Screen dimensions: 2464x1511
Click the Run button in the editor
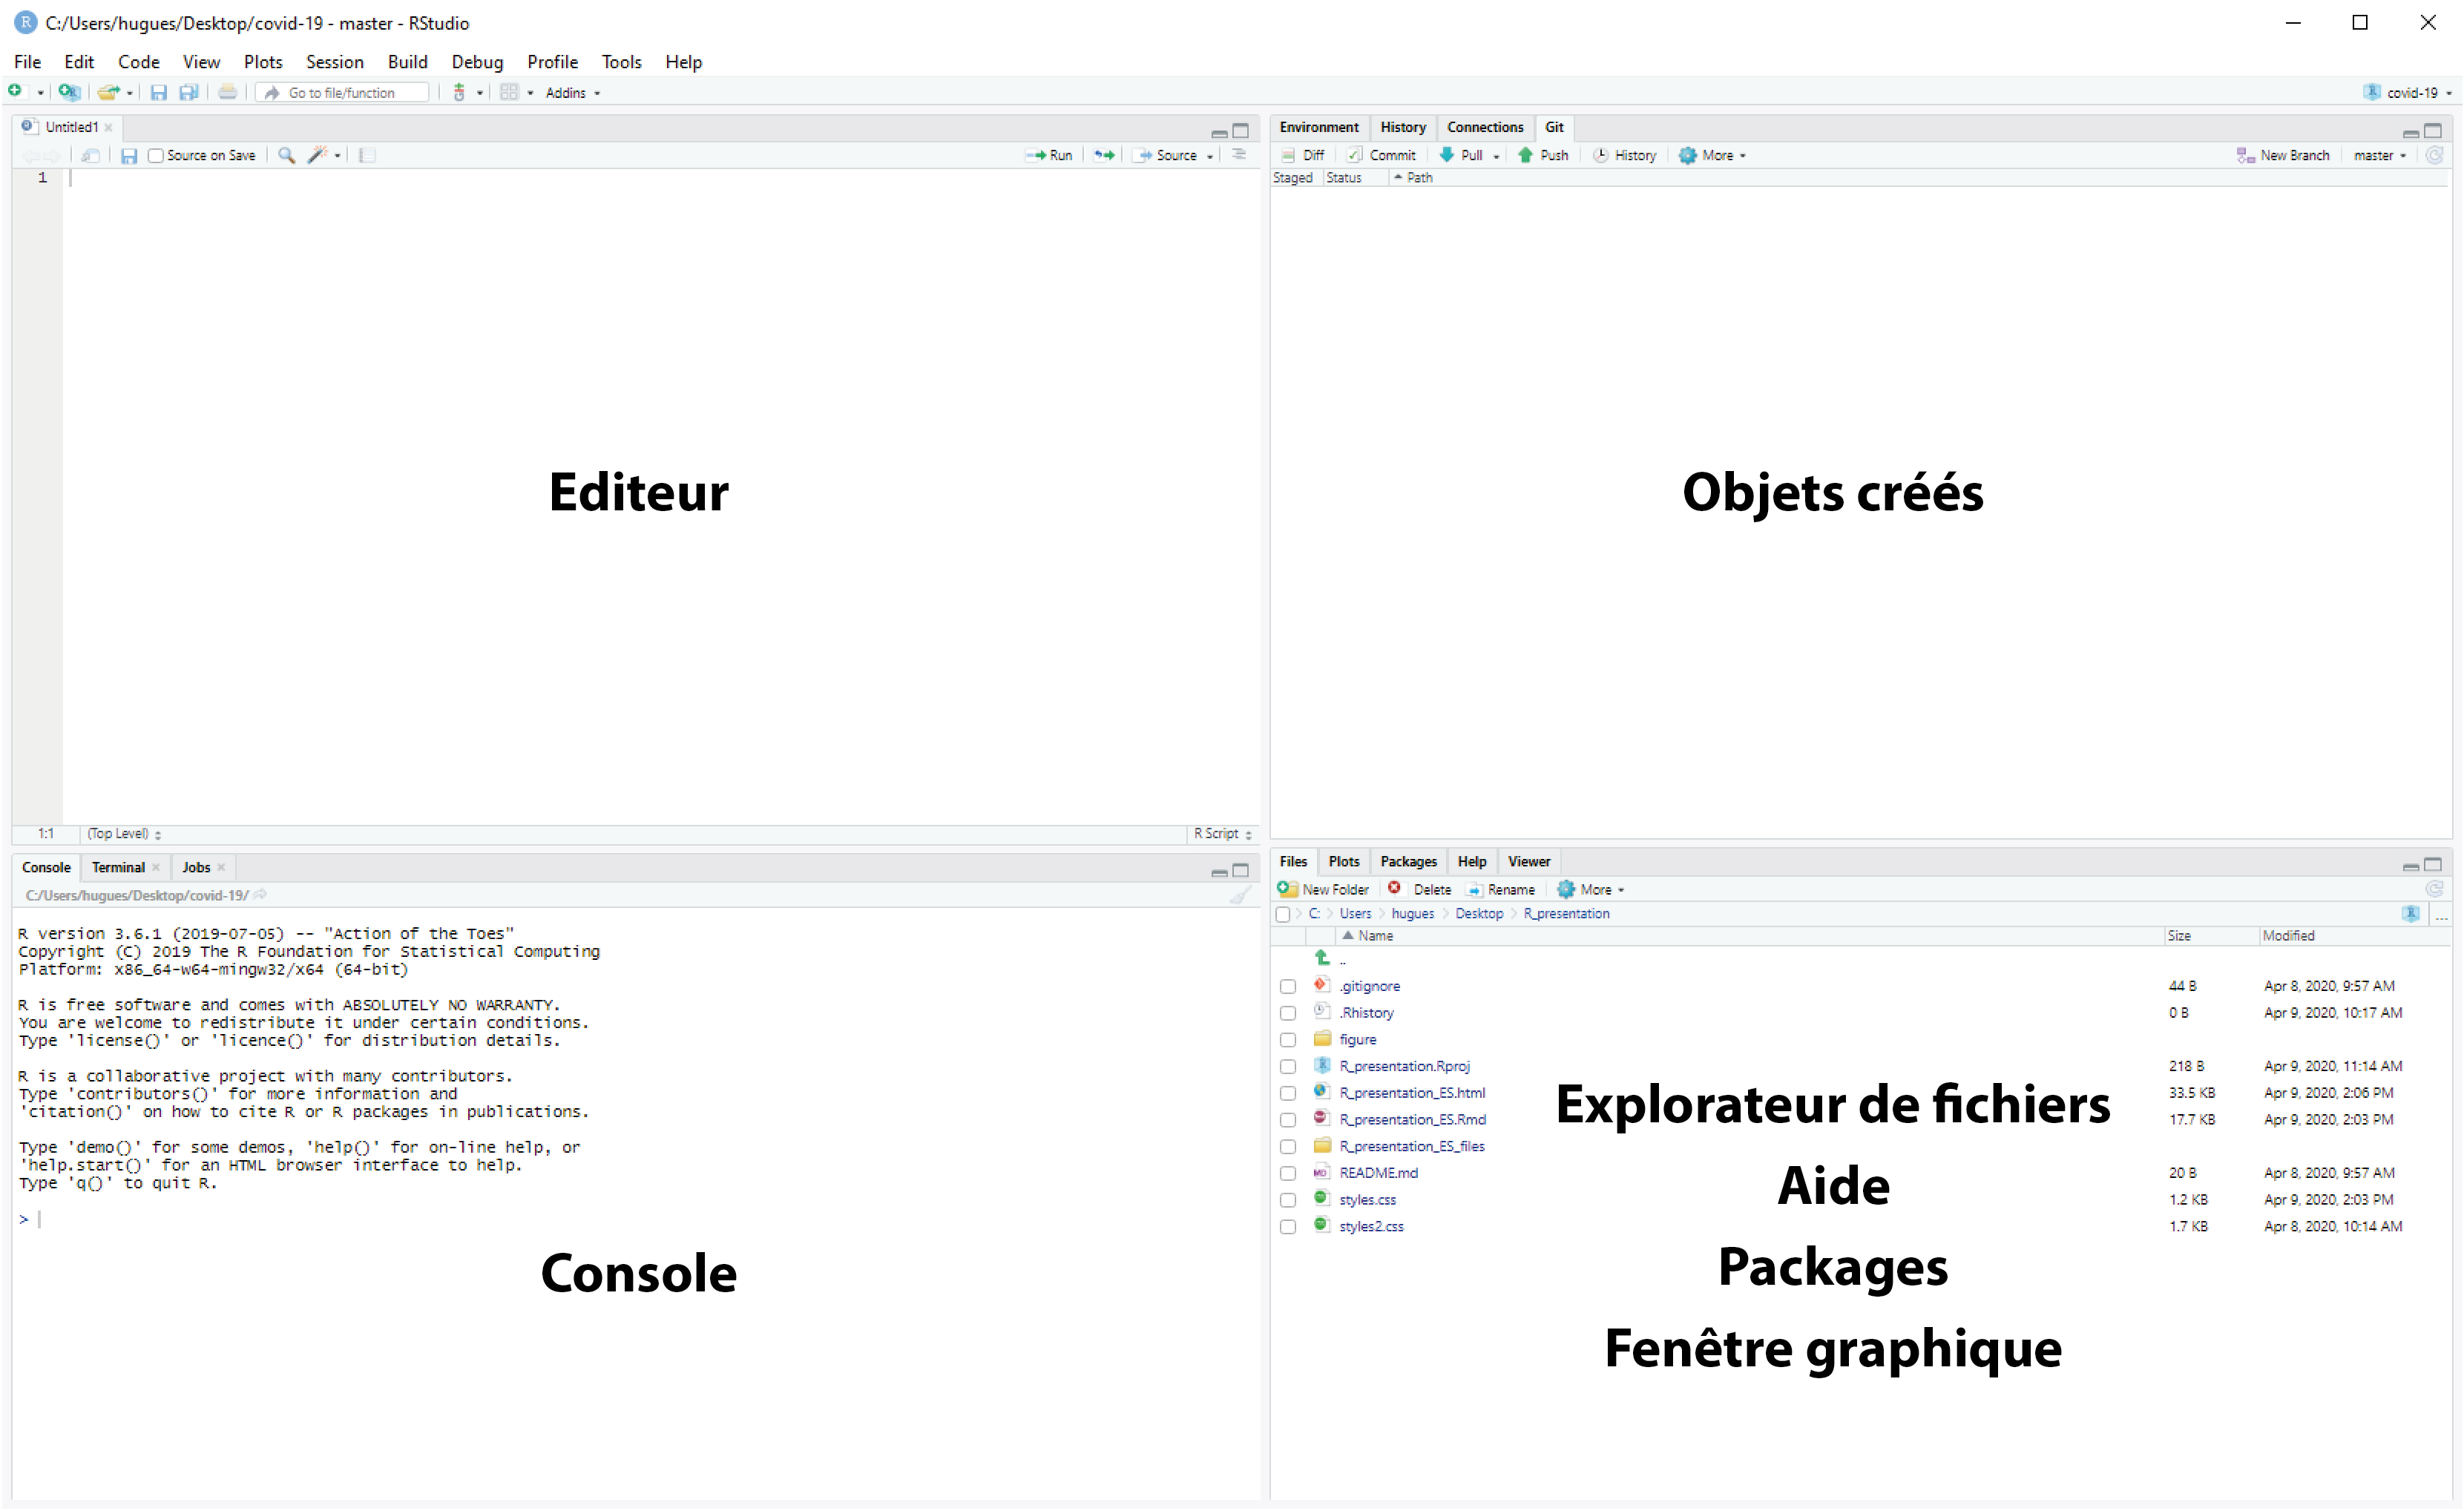tap(1049, 155)
